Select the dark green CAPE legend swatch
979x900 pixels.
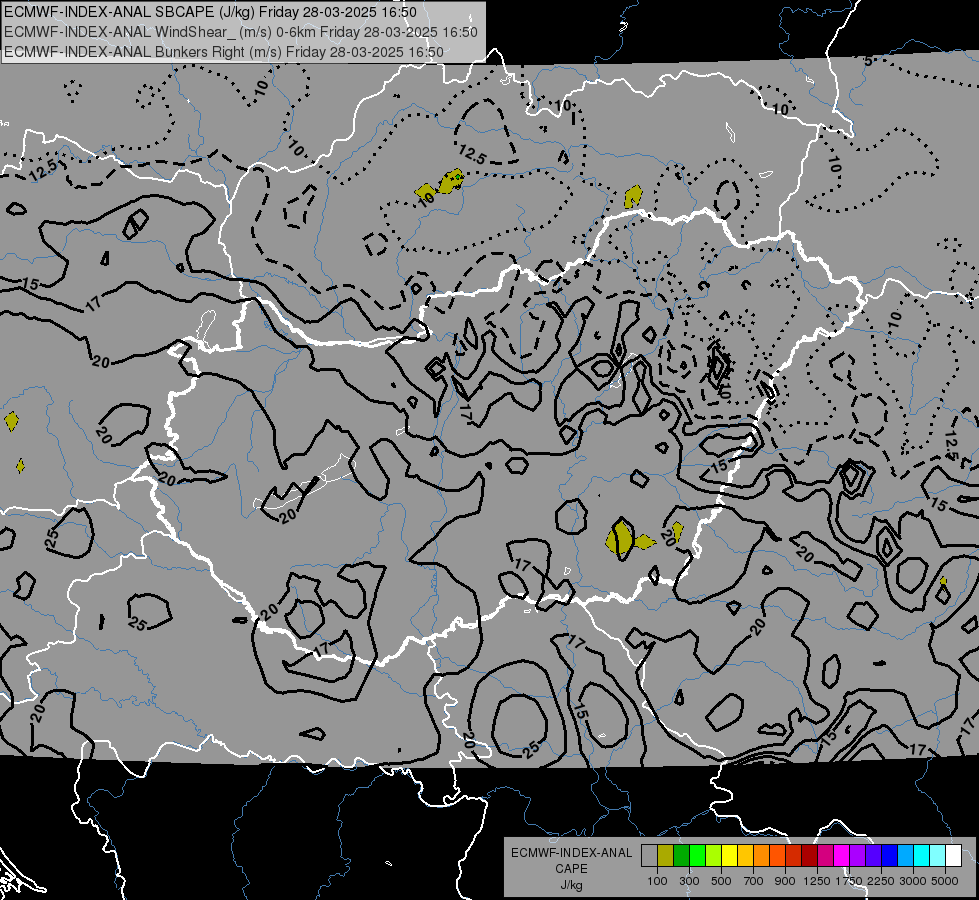tap(681, 855)
